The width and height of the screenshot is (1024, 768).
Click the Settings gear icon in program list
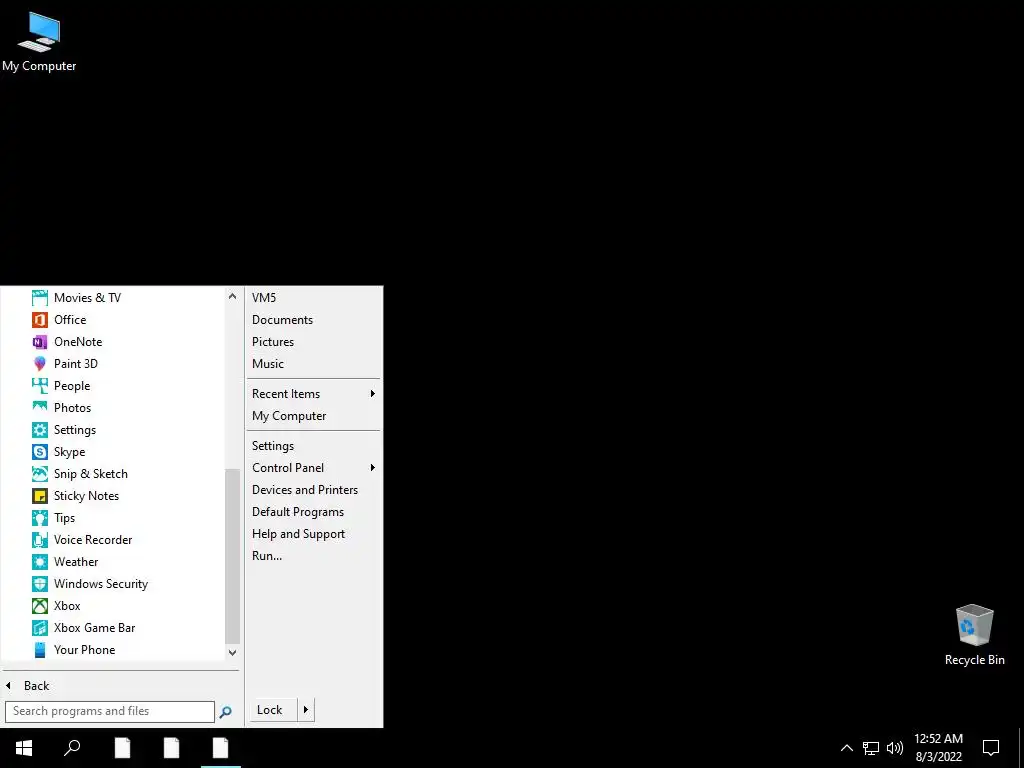pyautogui.click(x=40, y=430)
